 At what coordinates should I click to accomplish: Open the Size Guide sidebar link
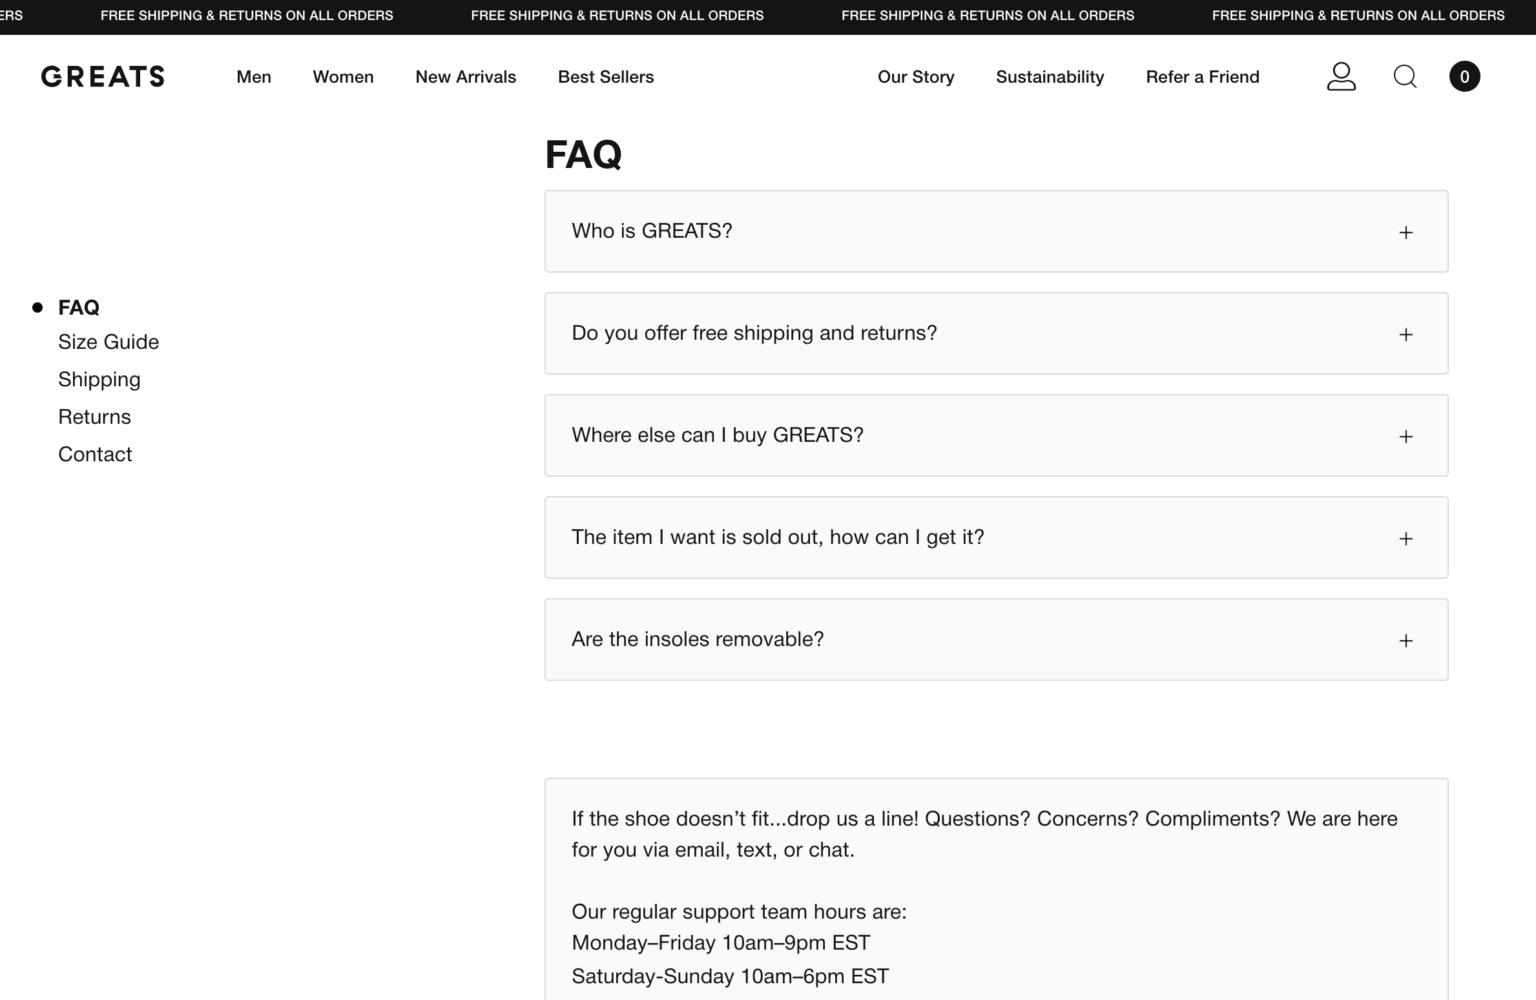point(108,342)
